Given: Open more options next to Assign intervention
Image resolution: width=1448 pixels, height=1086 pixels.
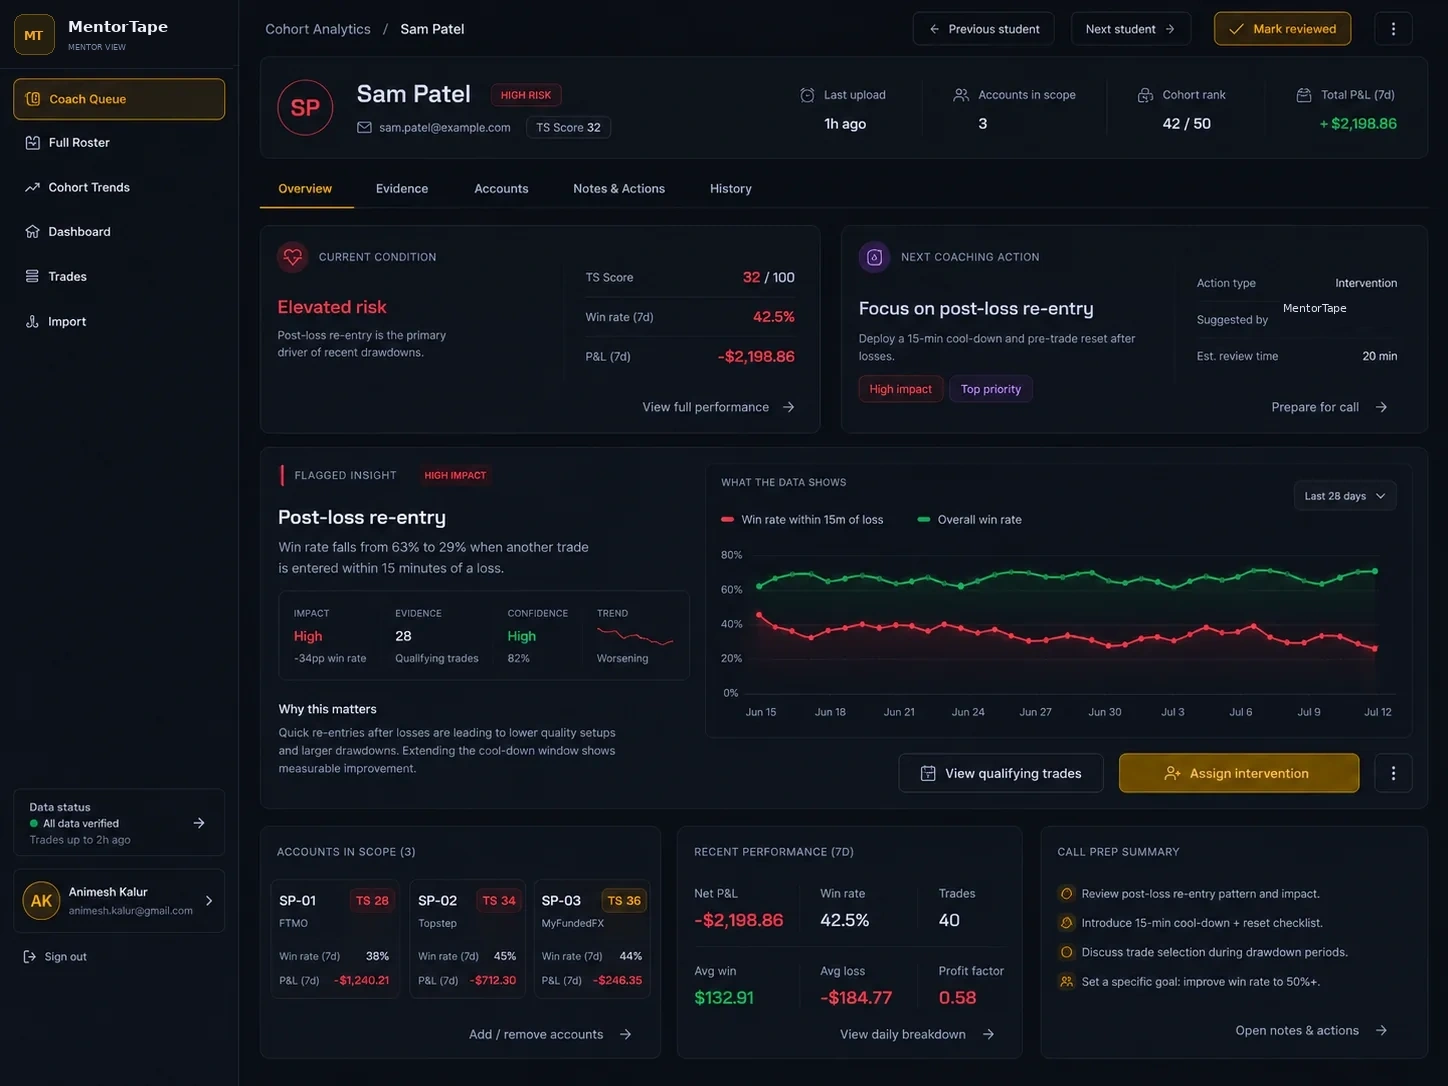Looking at the screenshot, I should click(x=1393, y=773).
